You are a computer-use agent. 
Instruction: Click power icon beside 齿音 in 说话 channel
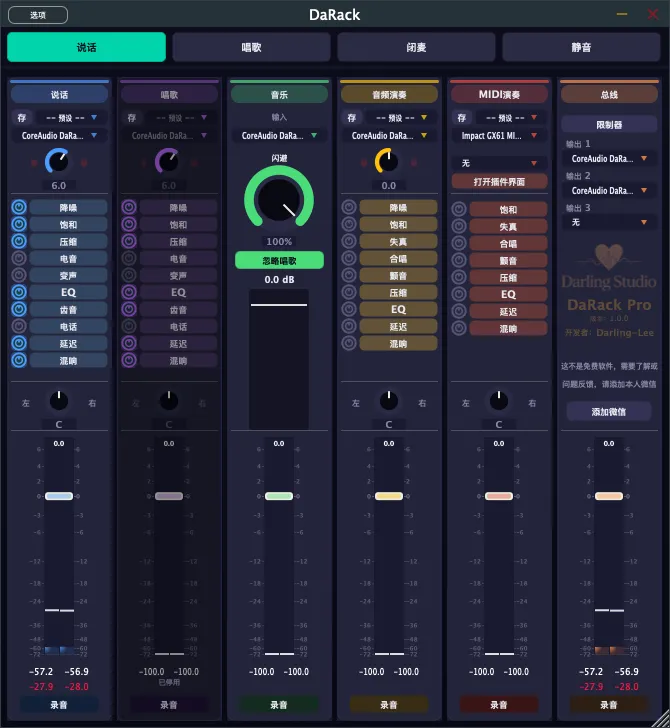coord(19,309)
